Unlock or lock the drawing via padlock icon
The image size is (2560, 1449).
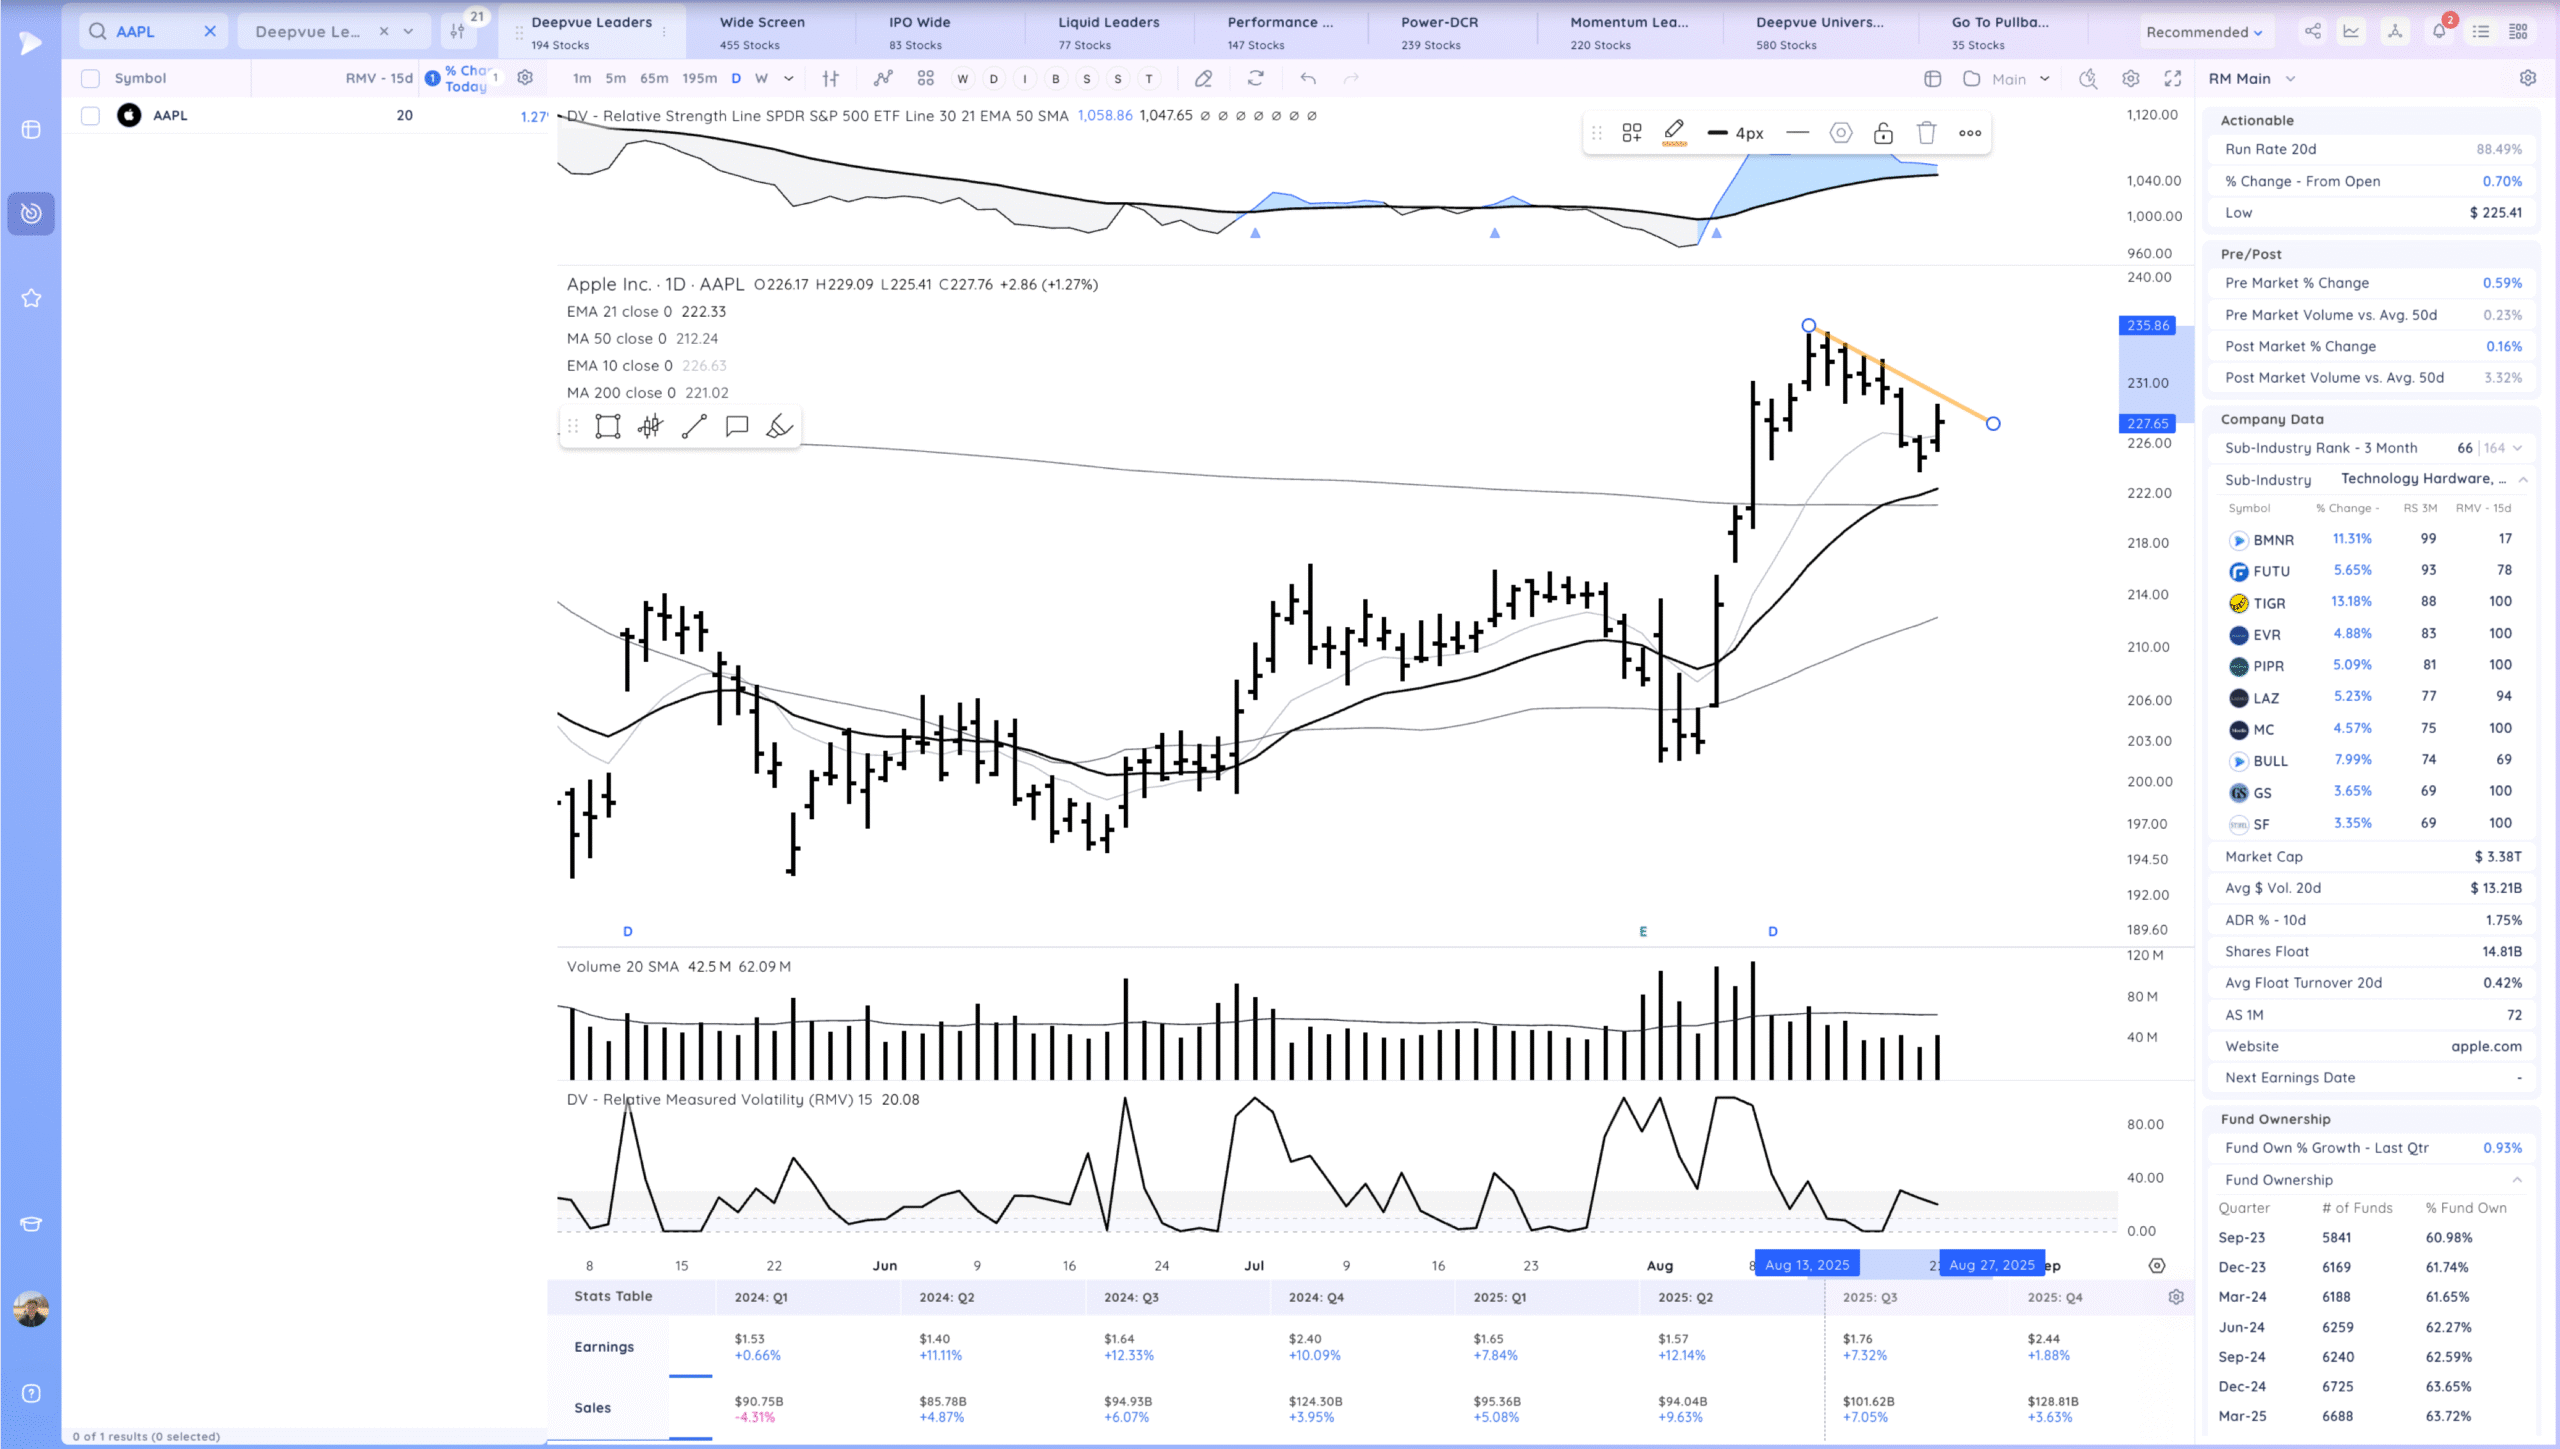(x=1883, y=133)
